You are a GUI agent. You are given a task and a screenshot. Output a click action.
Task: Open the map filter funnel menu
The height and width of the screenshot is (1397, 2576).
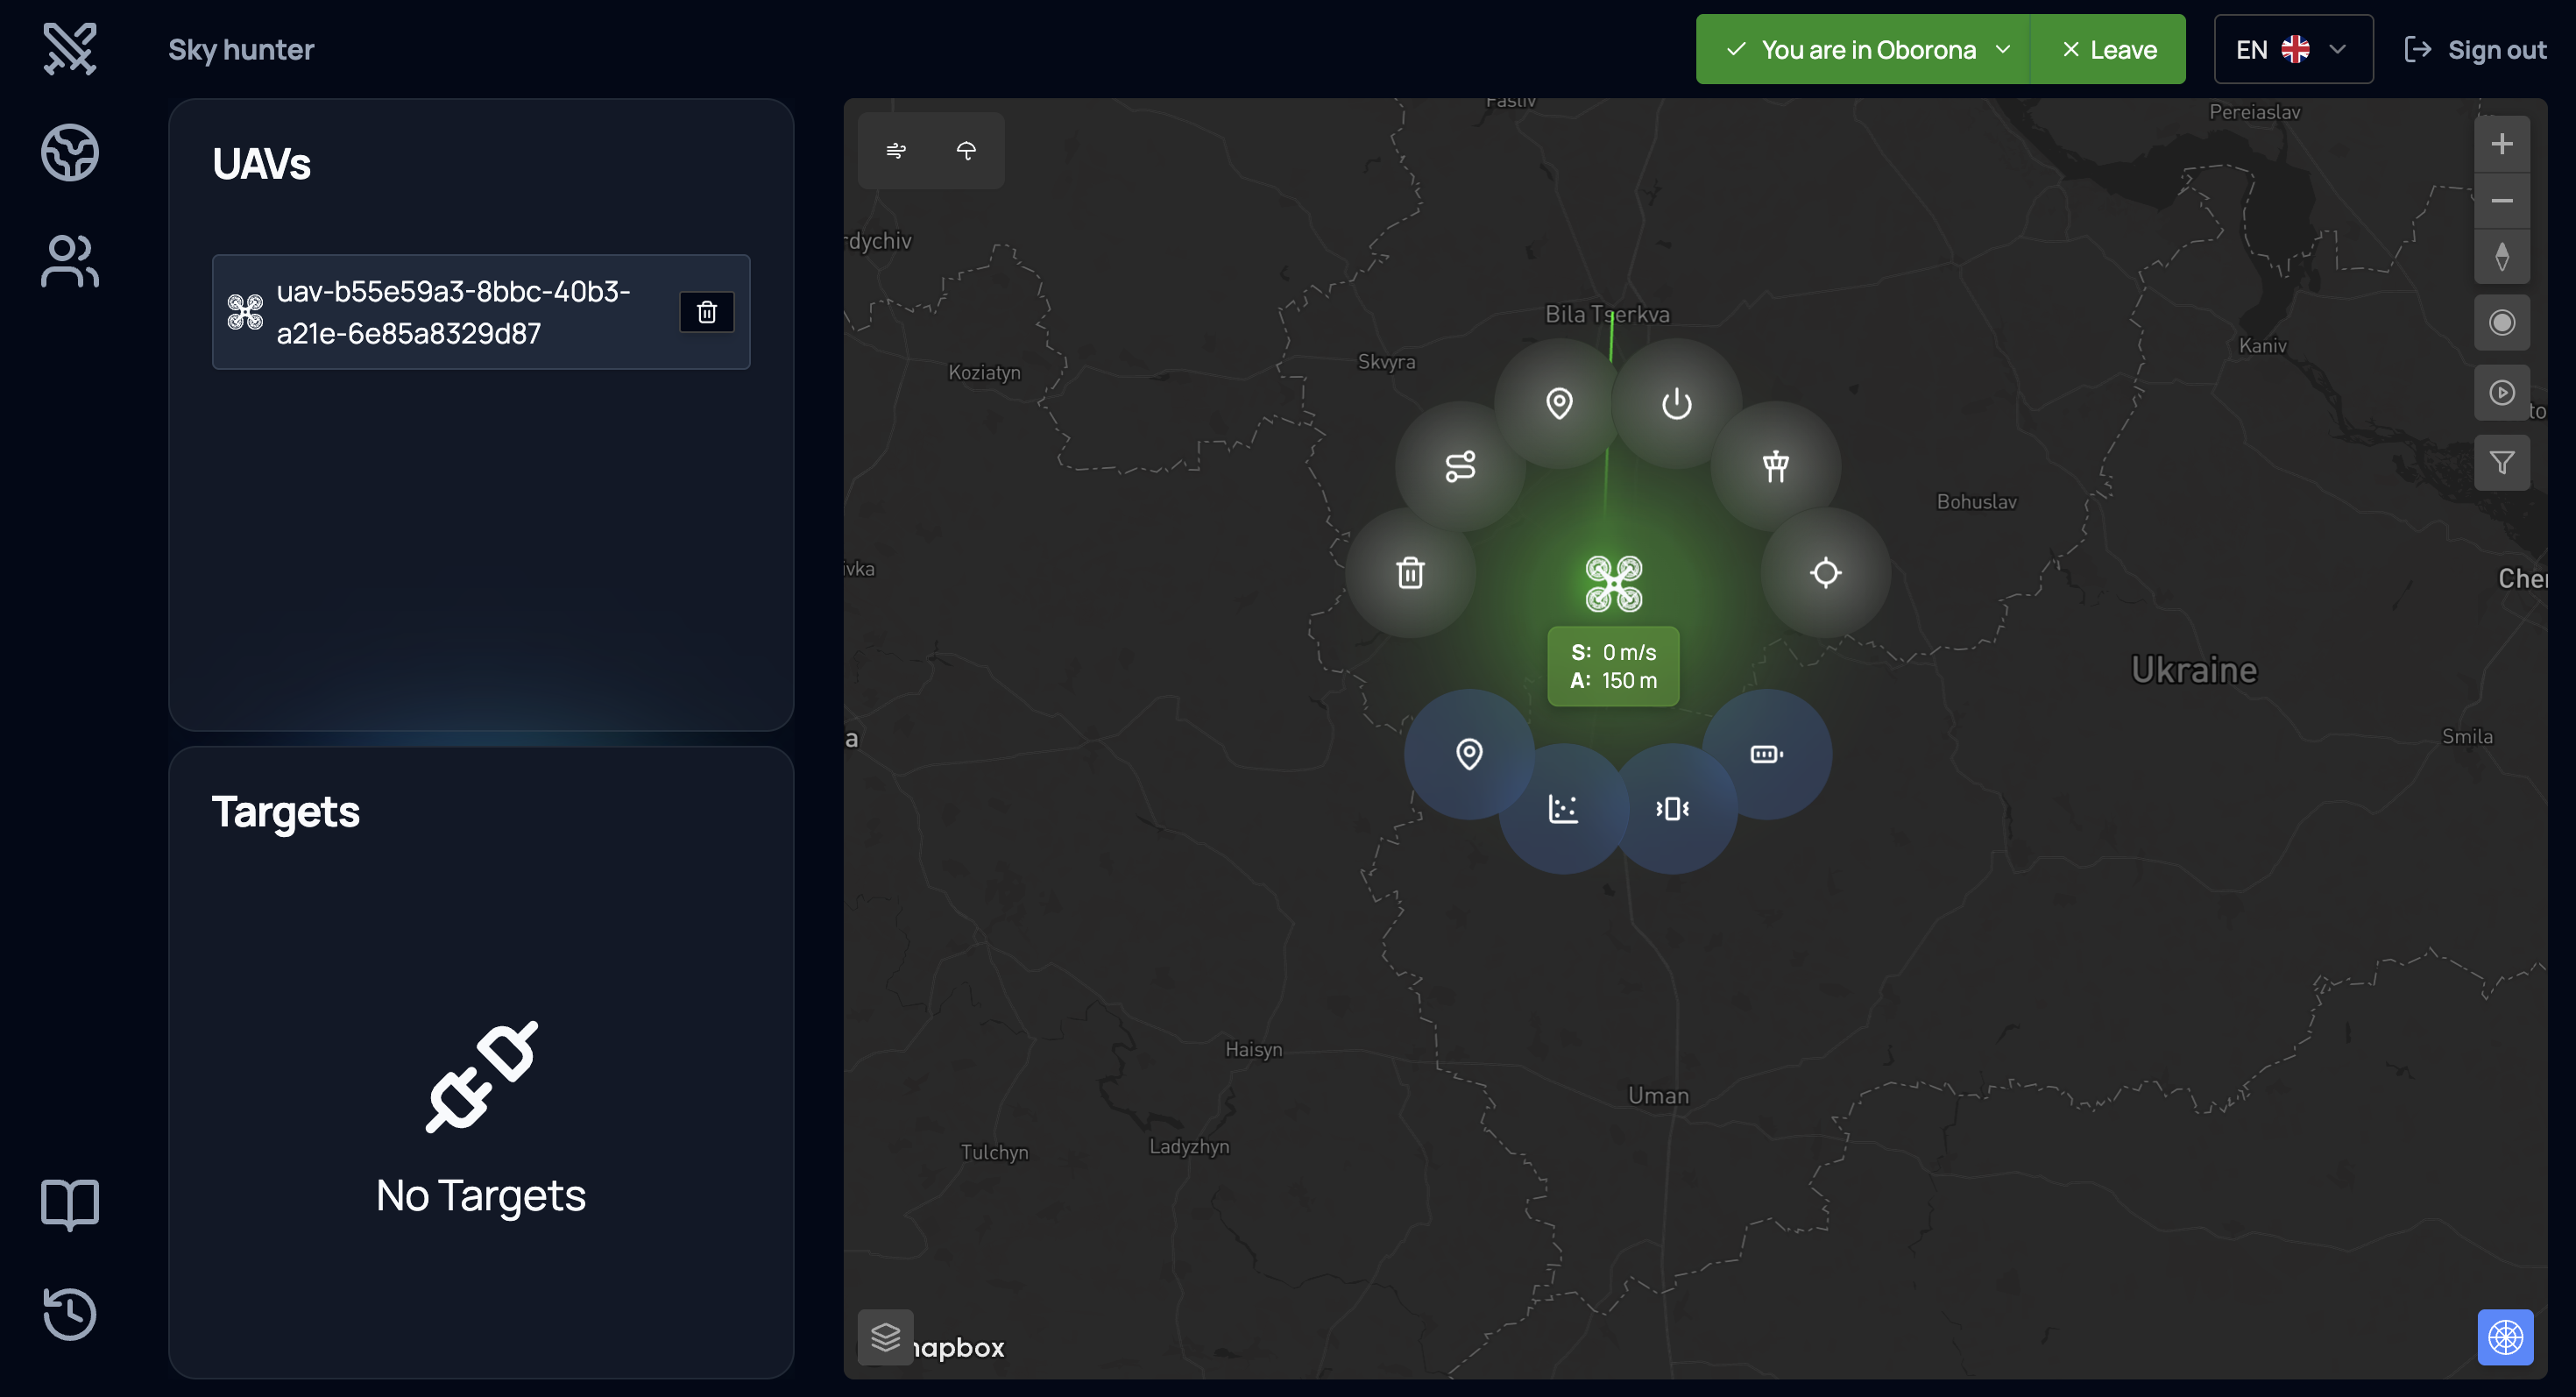click(2501, 463)
